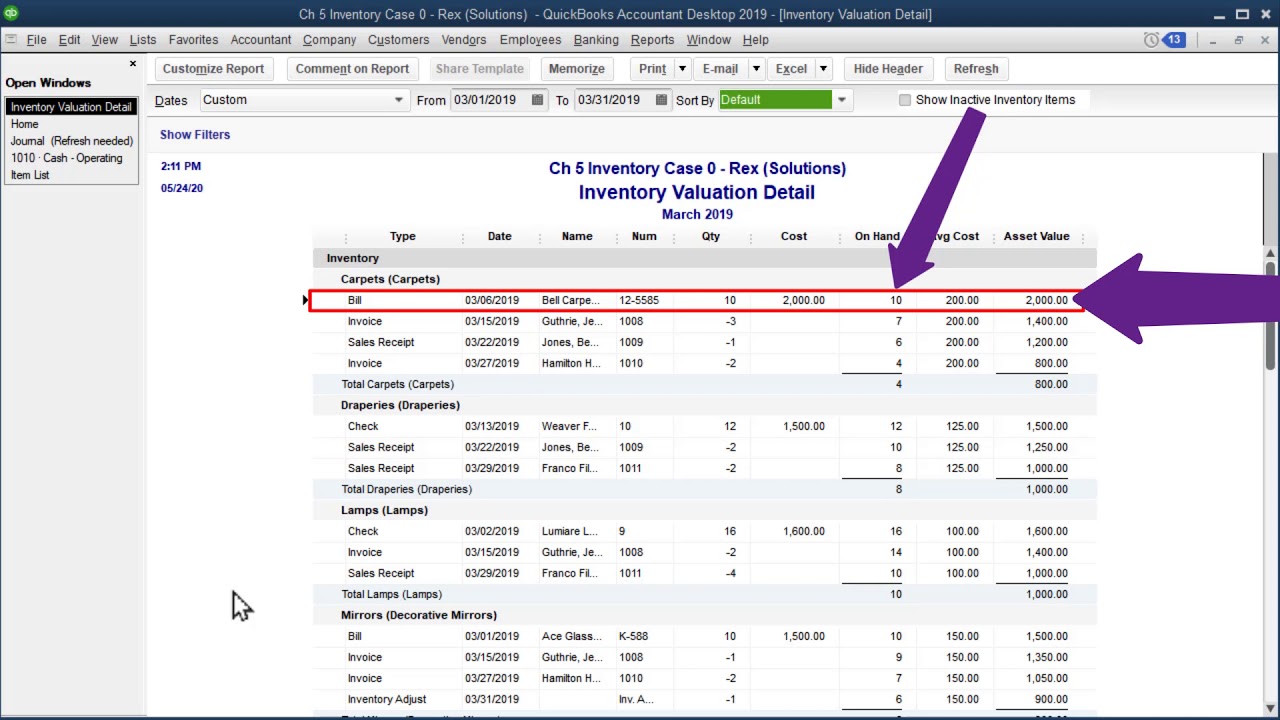Open the To date calendar picker
Screen dimensions: 1280x720
(662, 100)
